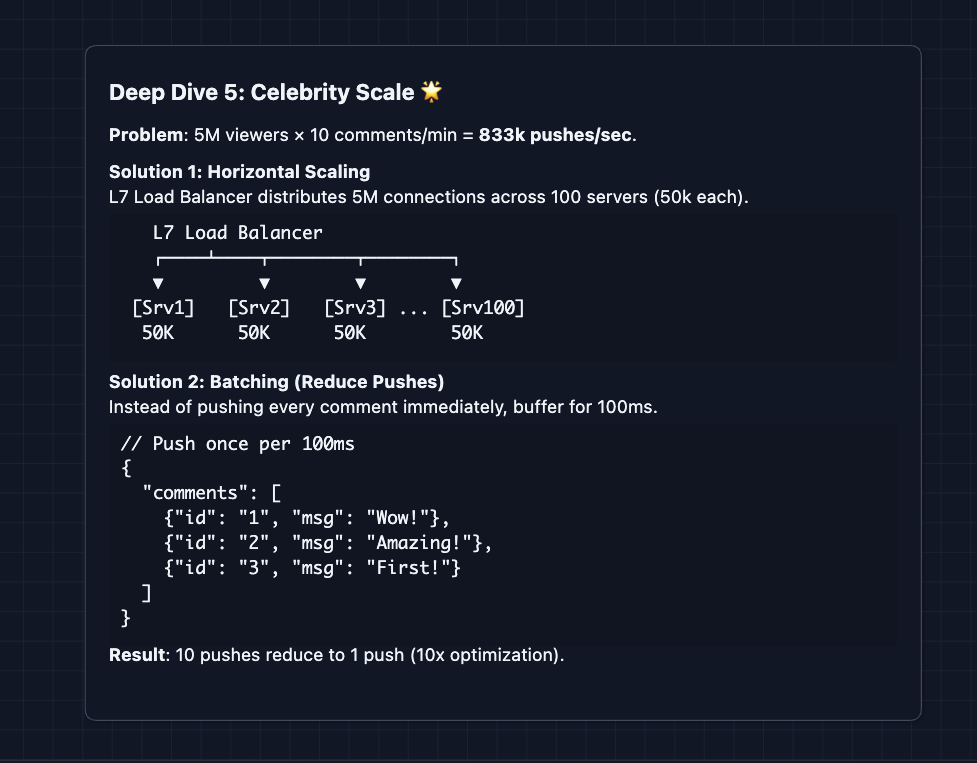
Task: Select the [Srv100] server node
Action: 483,308
